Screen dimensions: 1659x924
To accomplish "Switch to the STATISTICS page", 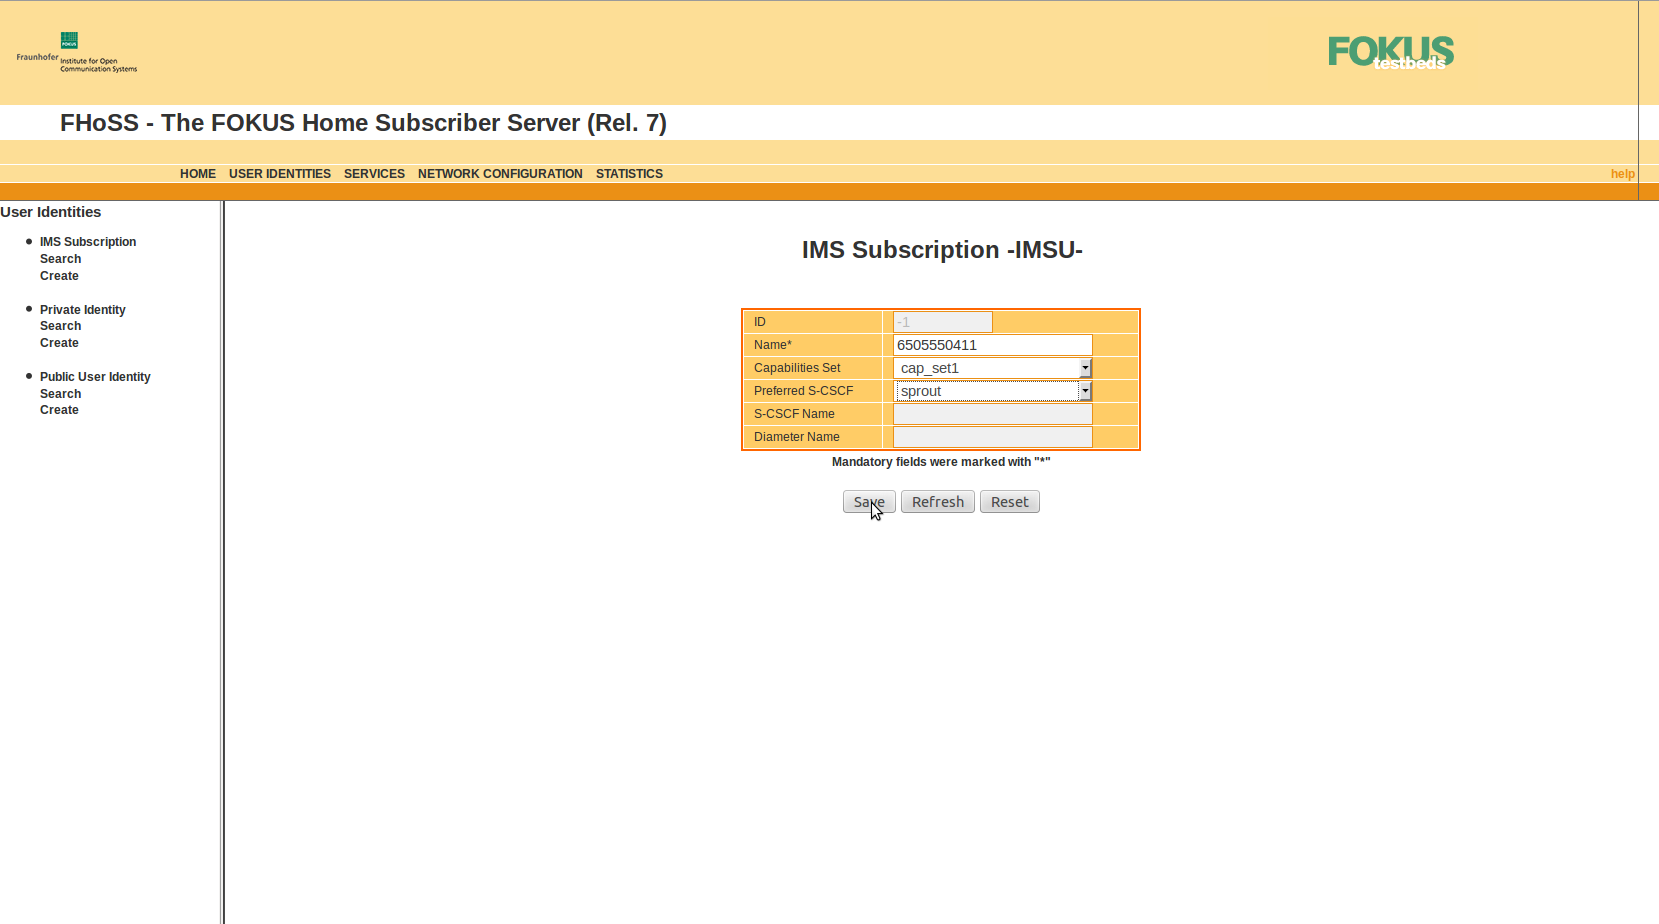I will [x=629, y=173].
